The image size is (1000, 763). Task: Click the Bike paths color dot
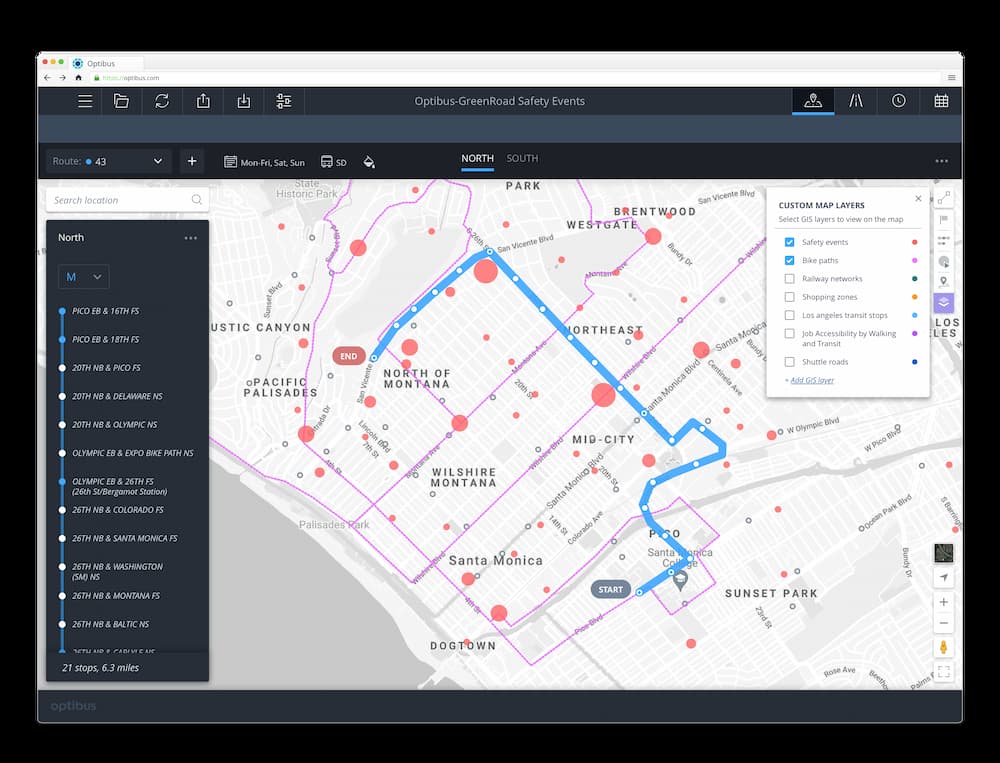[913, 261]
